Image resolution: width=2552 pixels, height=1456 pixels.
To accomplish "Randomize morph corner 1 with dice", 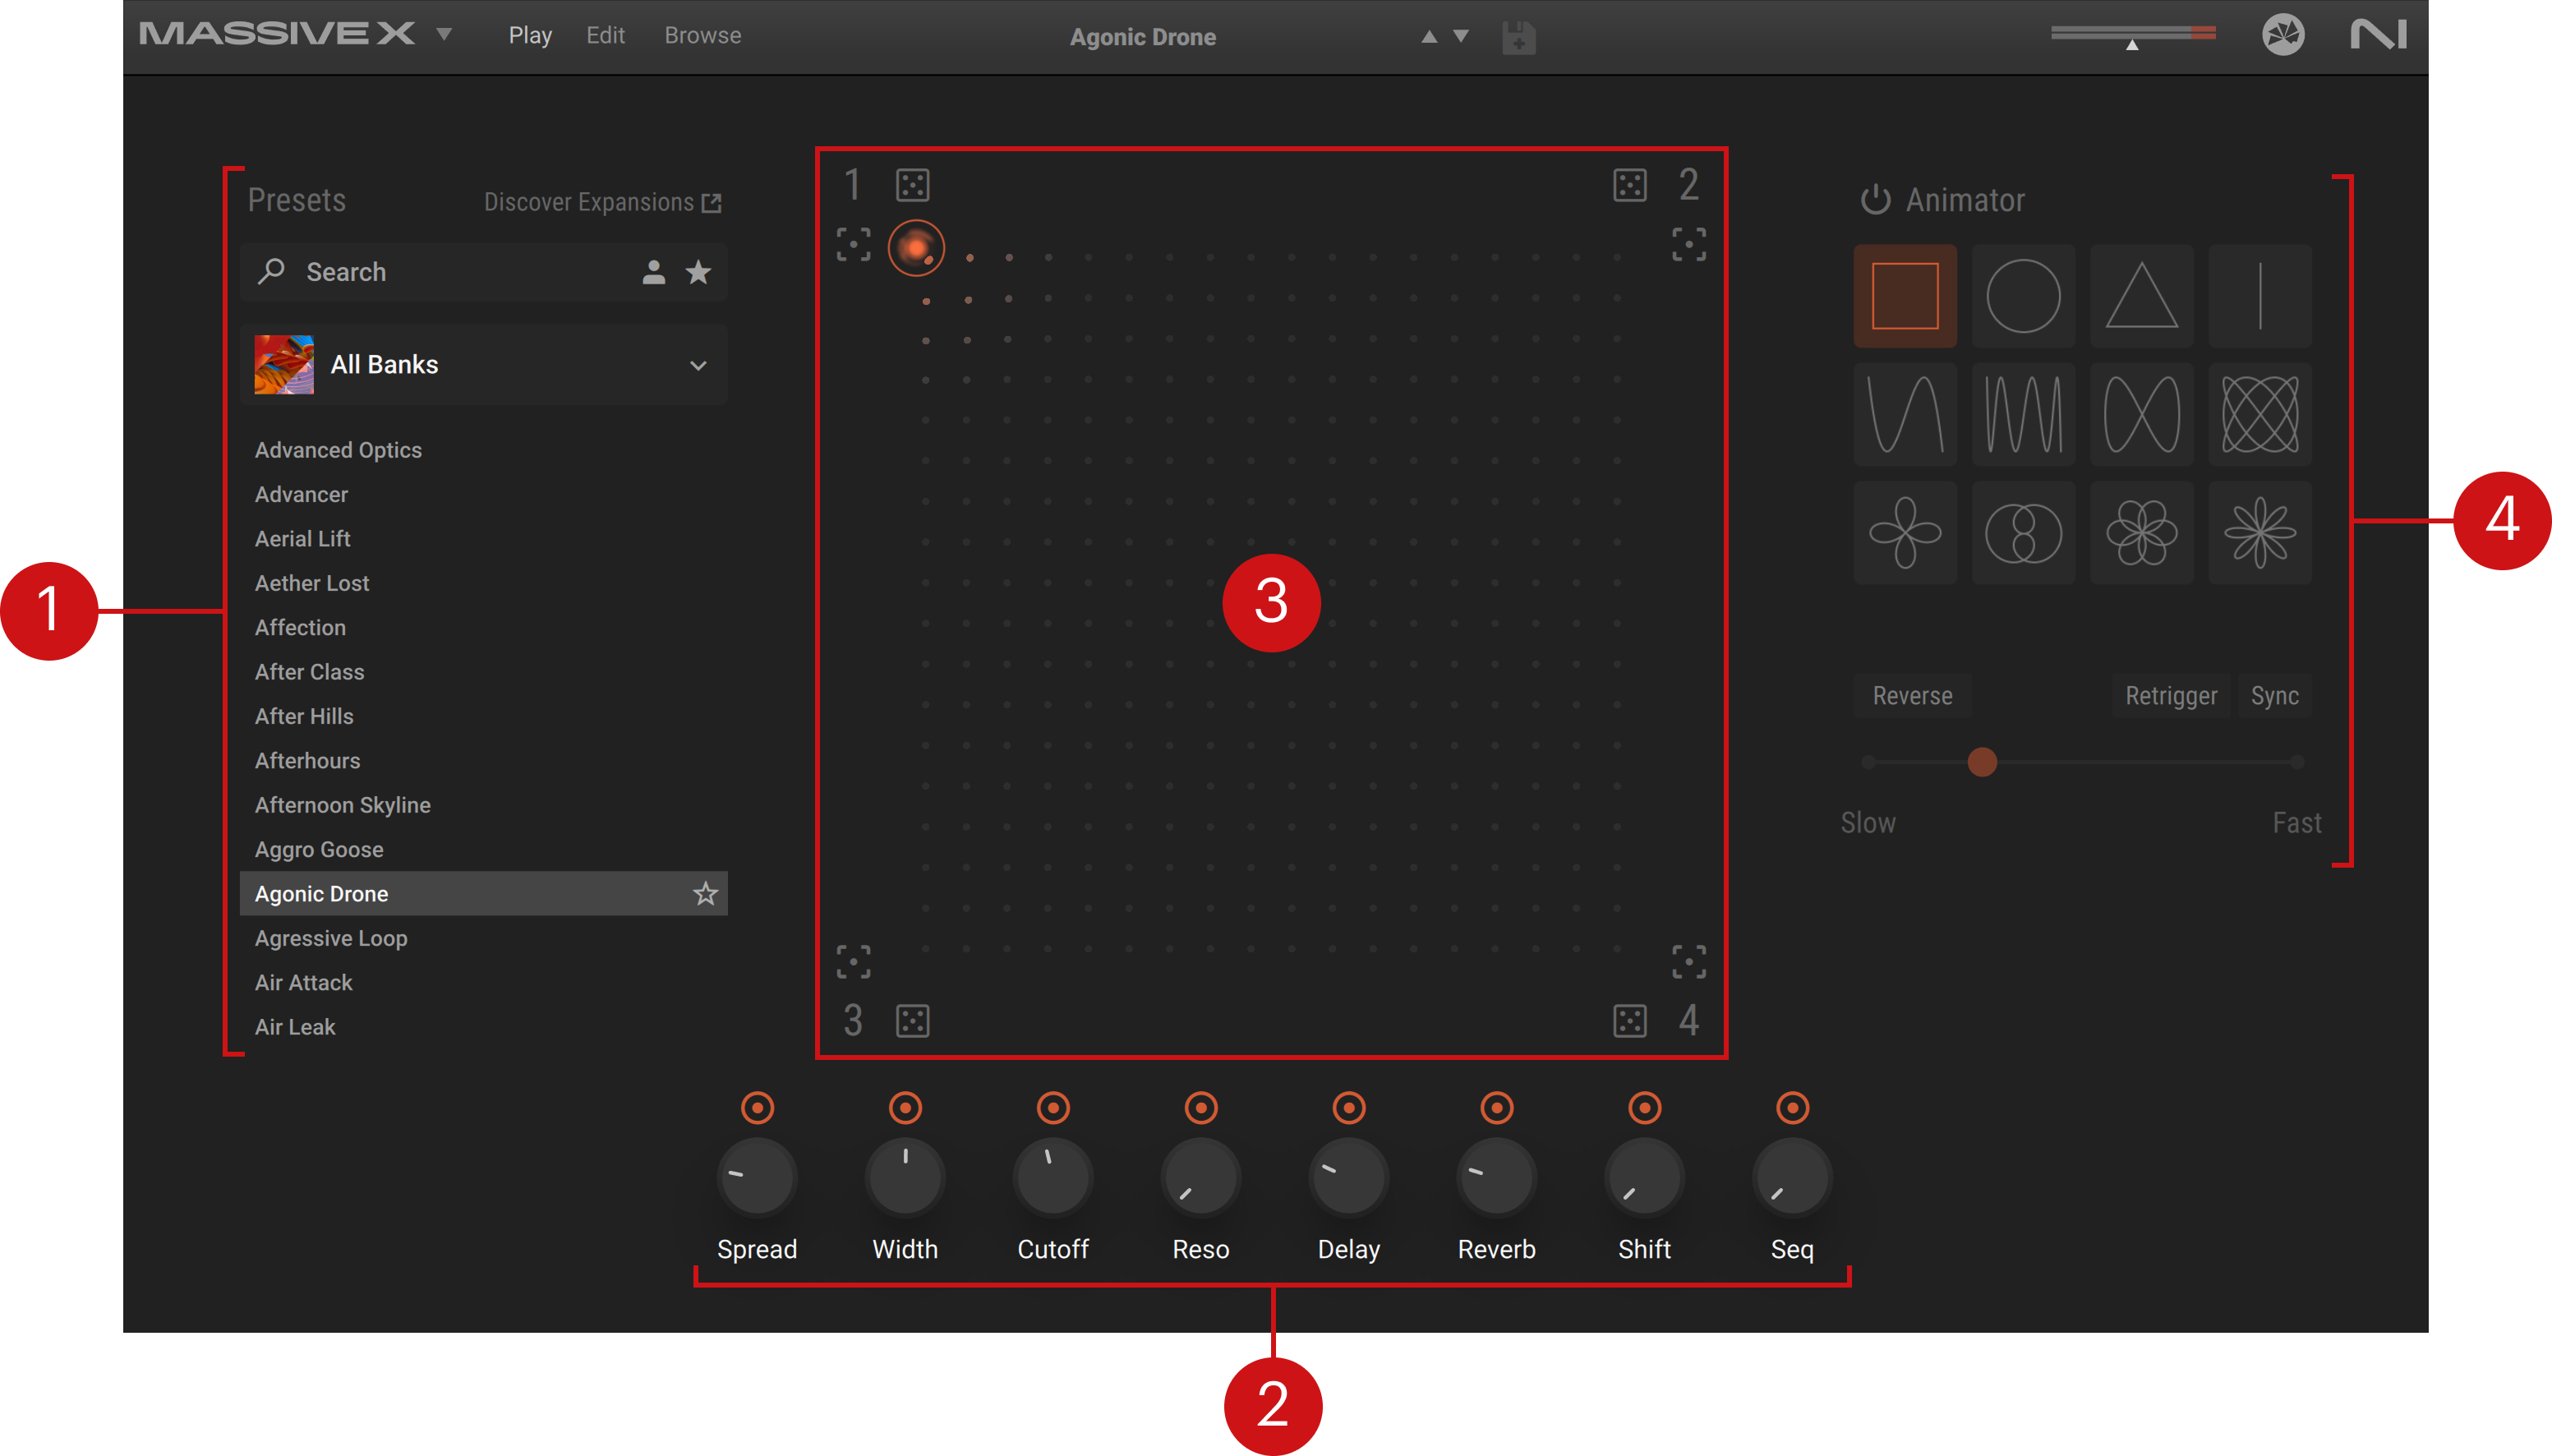I will pyautogui.click(x=912, y=185).
